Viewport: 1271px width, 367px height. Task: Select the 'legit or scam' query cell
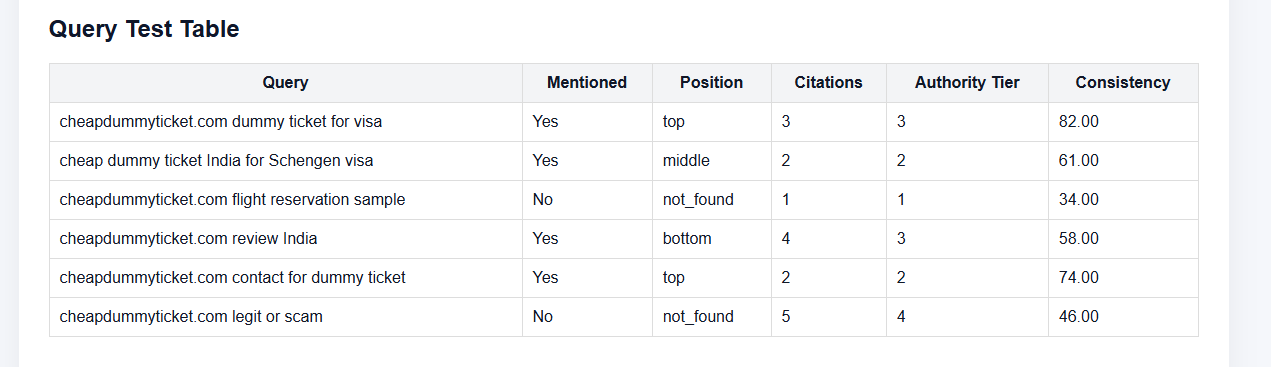point(286,317)
